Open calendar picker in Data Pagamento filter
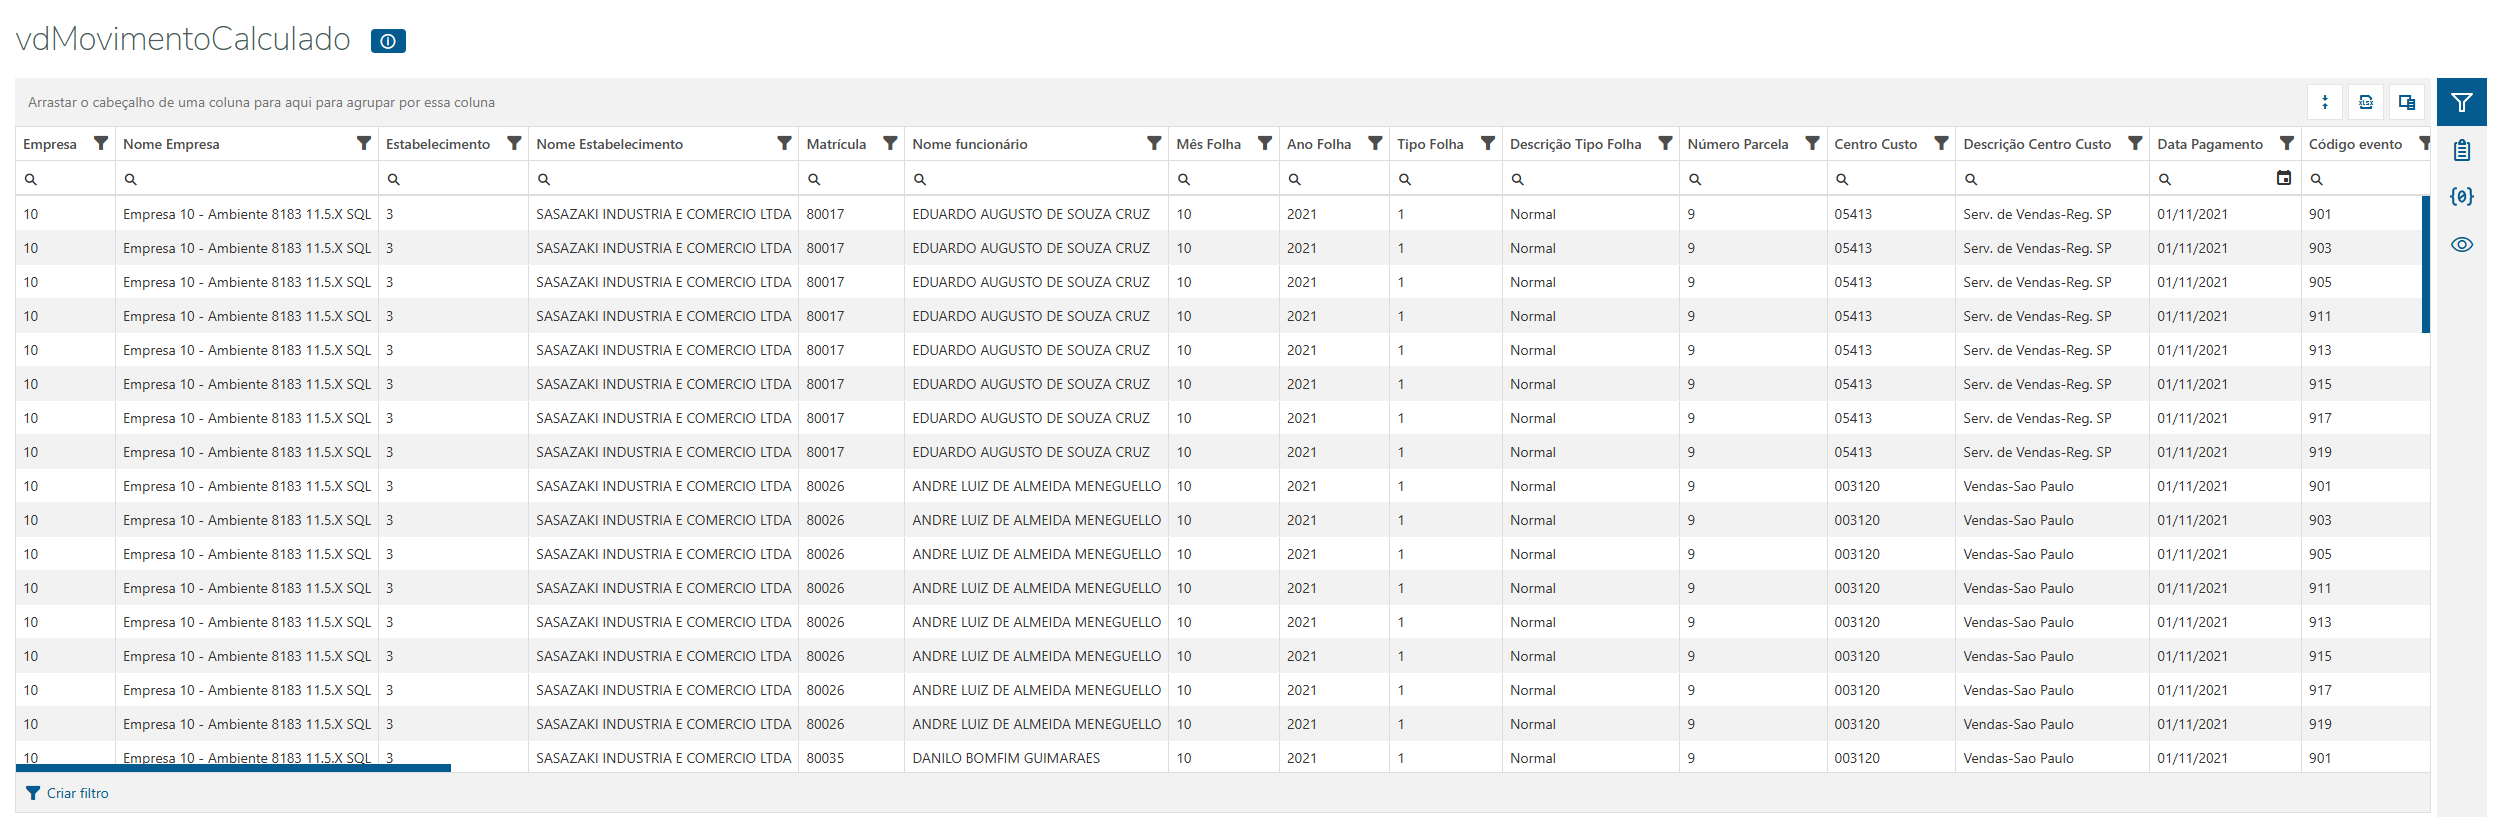Screen dimensions: 2502x820 2283,178
